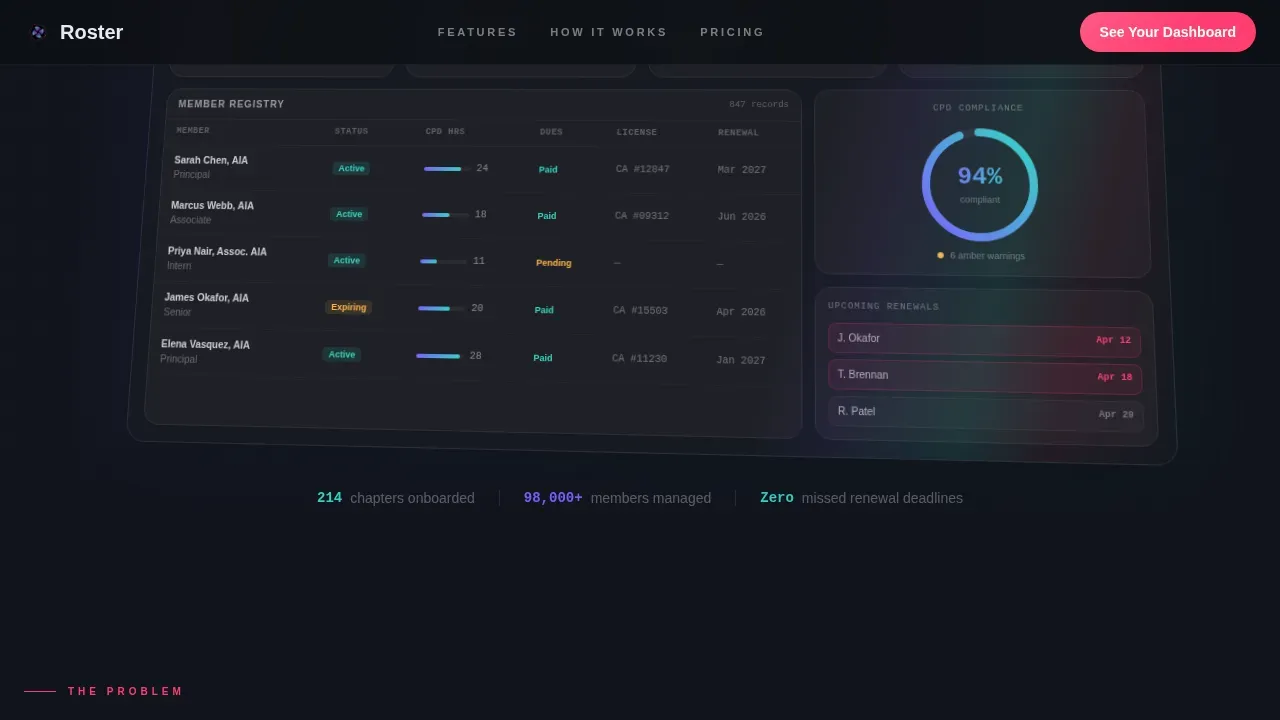The height and width of the screenshot is (720, 1280).
Task: Click Sarah Chen's CPD hours progress bar
Action: click(x=447, y=169)
